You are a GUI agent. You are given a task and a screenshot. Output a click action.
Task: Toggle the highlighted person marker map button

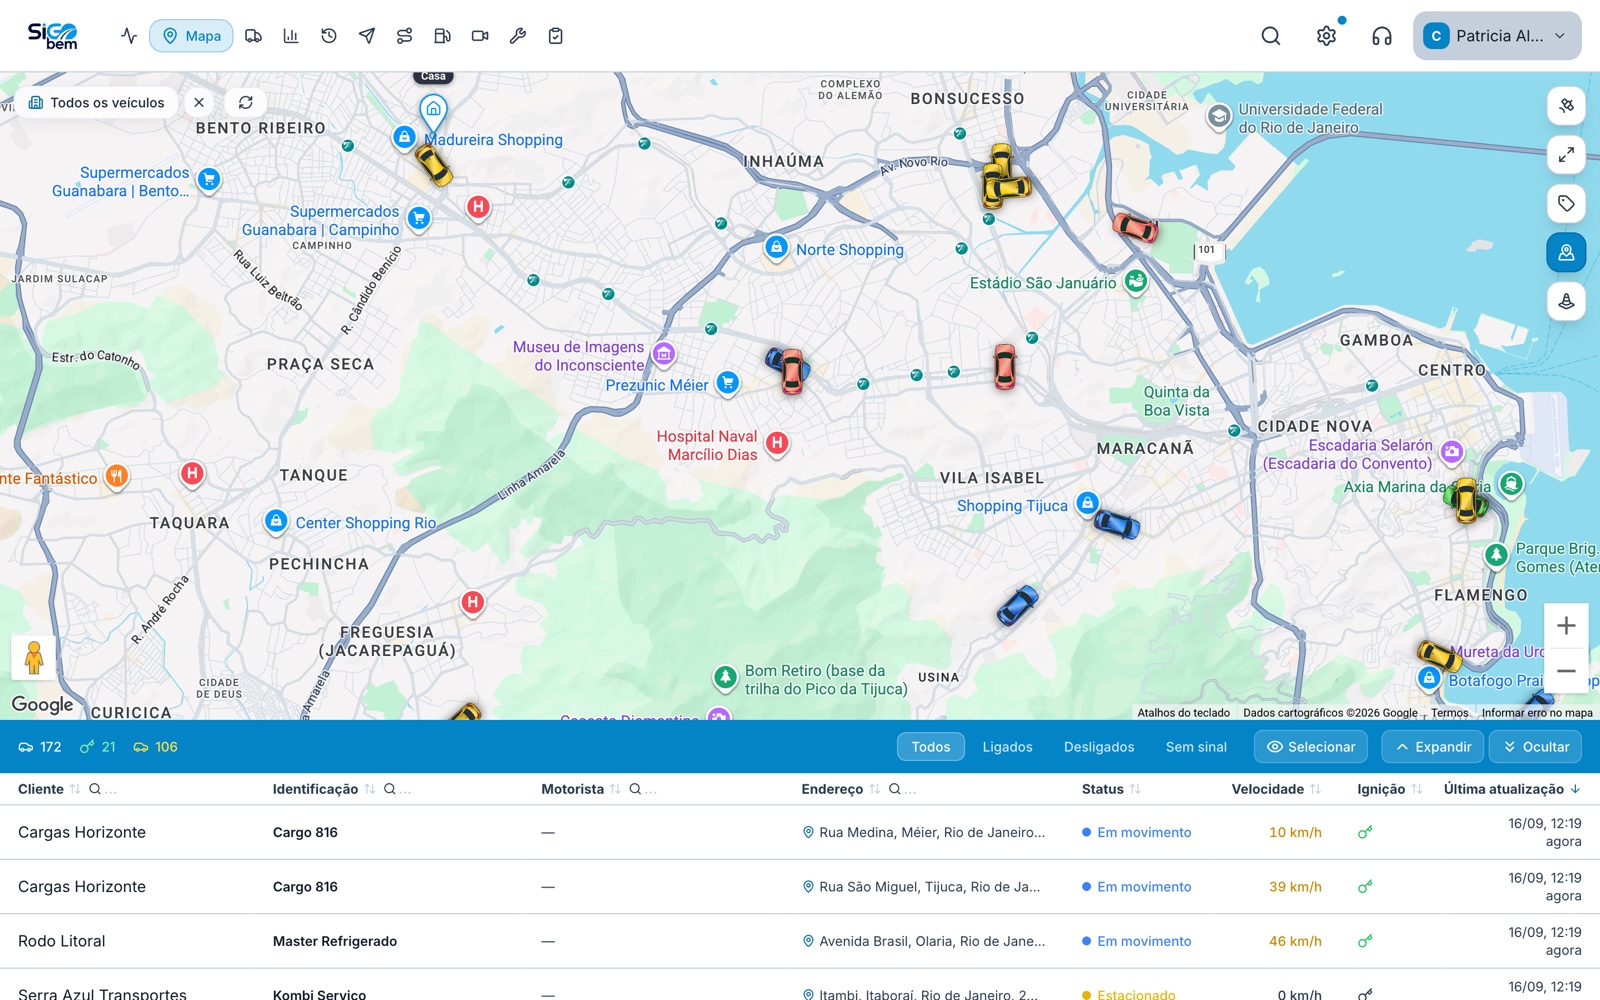pos(1566,253)
